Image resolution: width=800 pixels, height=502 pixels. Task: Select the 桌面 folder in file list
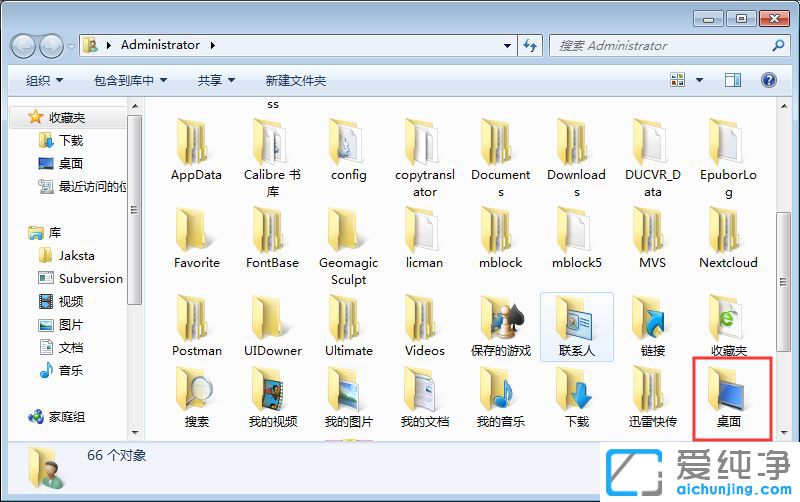(731, 398)
